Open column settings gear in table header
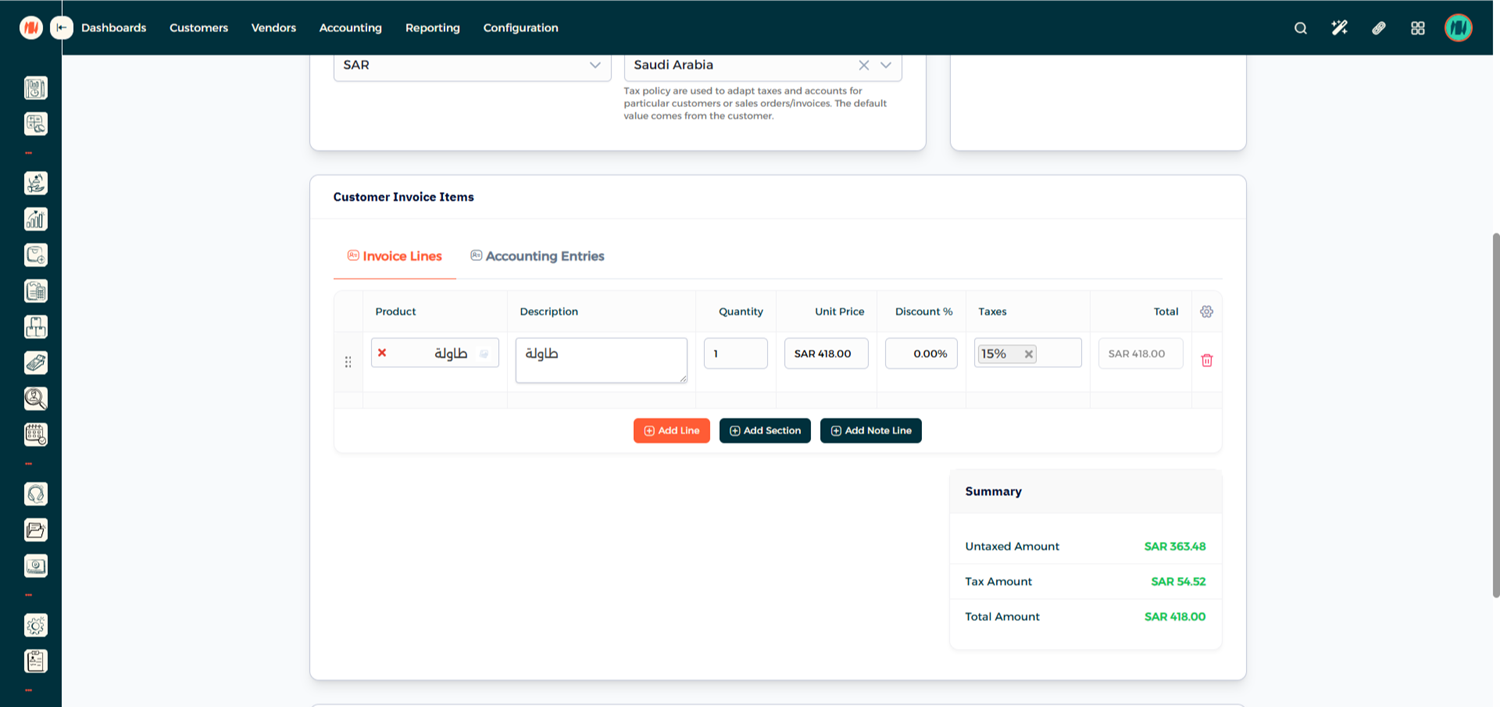1500x707 pixels. coord(1206,312)
